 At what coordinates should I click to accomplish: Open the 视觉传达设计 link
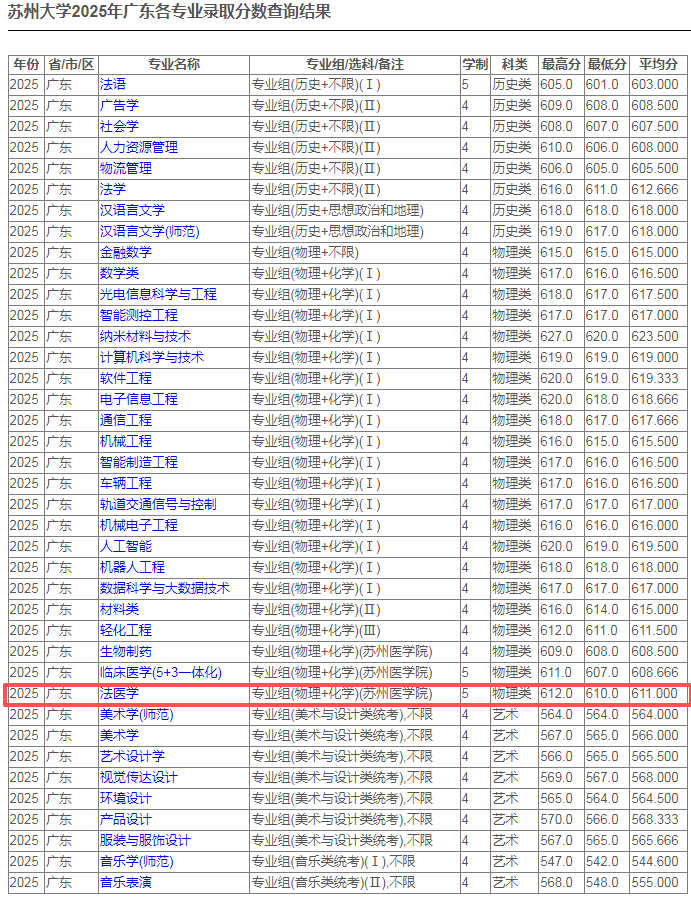click(x=138, y=777)
